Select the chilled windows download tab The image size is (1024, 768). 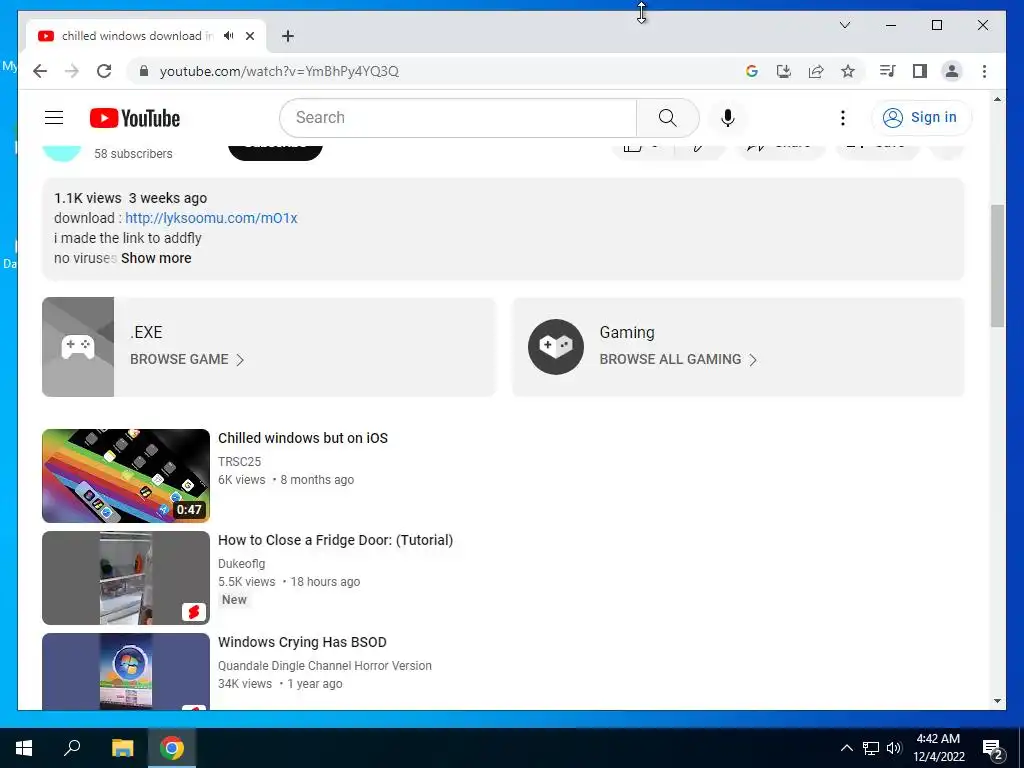pyautogui.click(x=137, y=36)
